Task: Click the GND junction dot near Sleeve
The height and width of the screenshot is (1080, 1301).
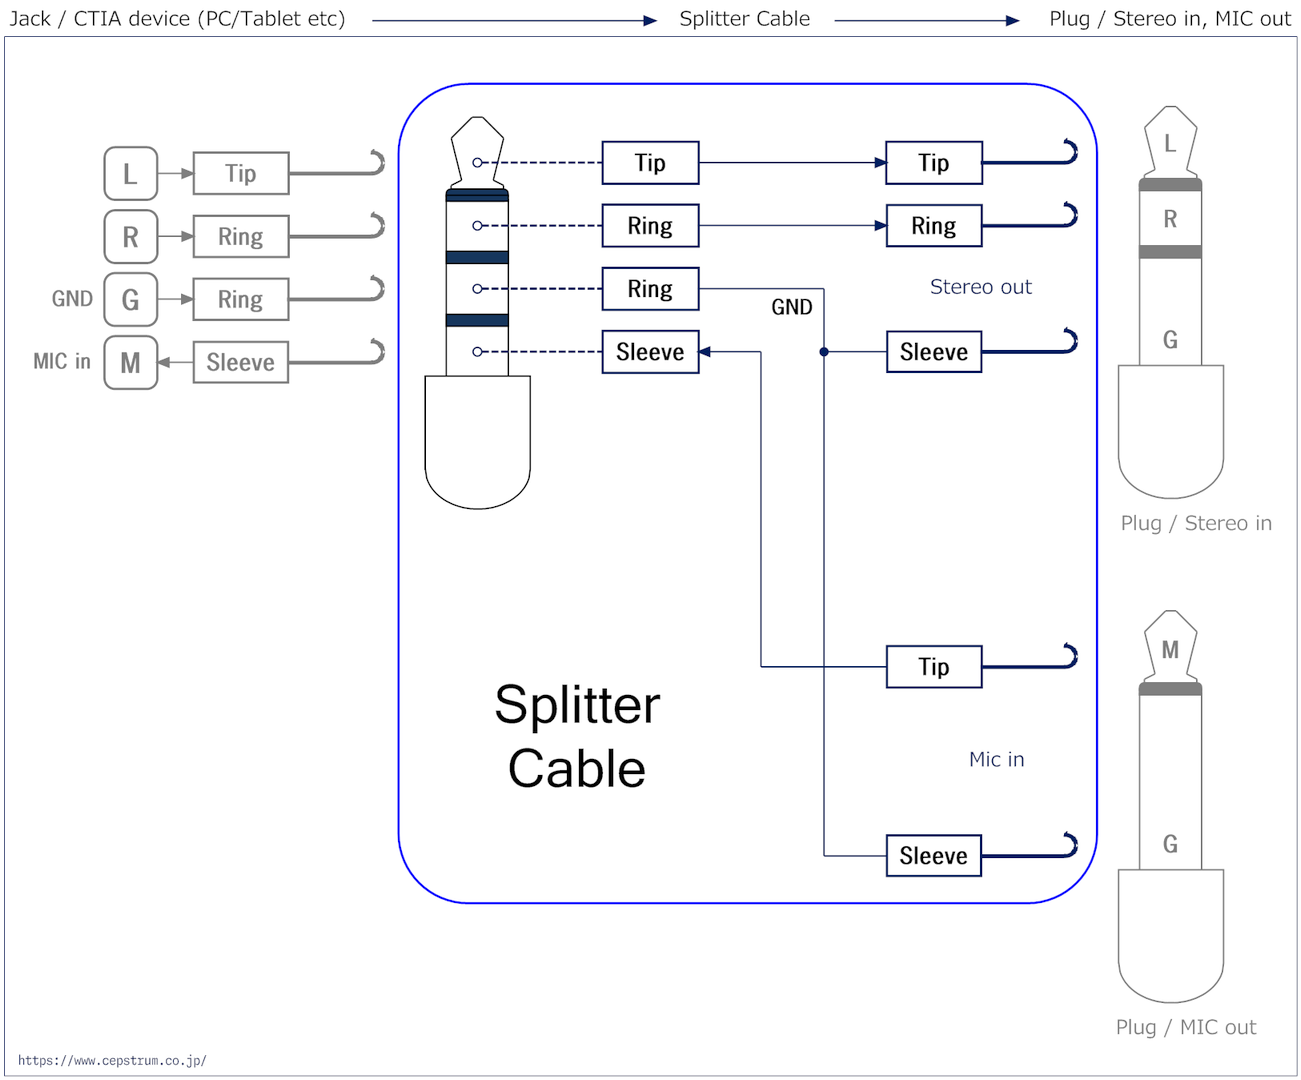Action: [x=824, y=352]
